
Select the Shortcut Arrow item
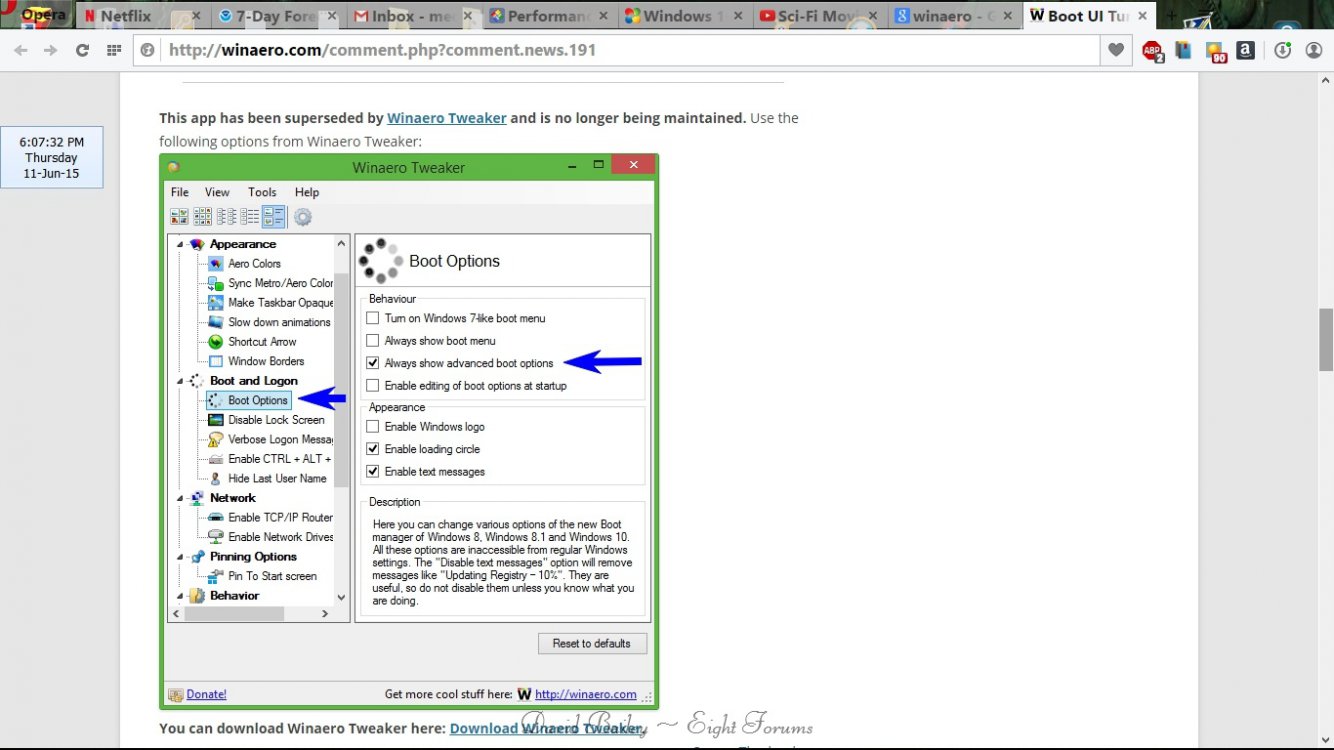coord(252,342)
